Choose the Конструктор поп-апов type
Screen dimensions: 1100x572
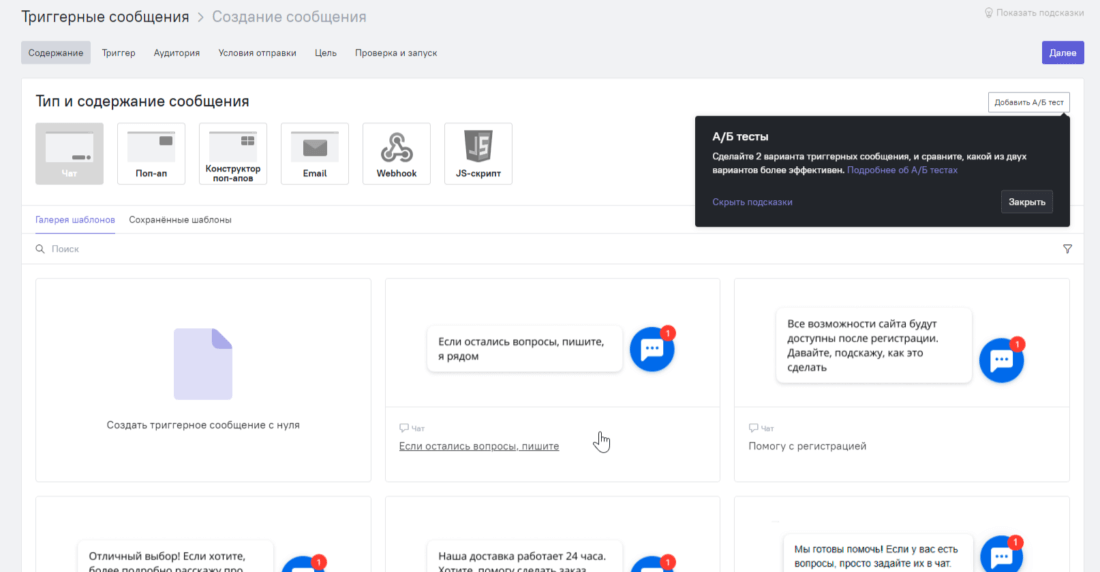[x=233, y=154]
